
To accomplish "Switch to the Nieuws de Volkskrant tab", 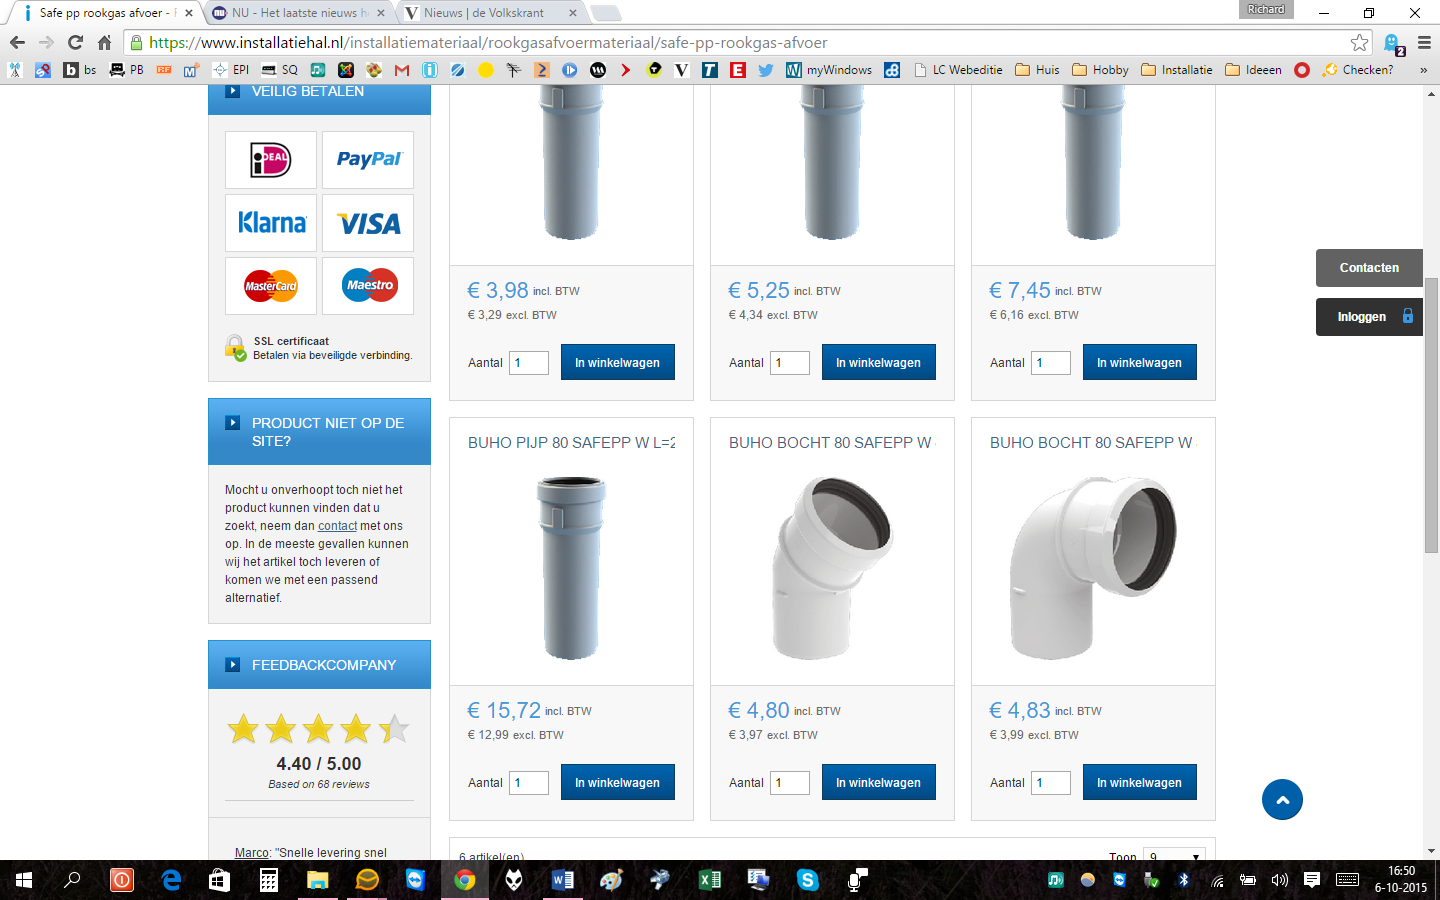I will click(x=484, y=13).
